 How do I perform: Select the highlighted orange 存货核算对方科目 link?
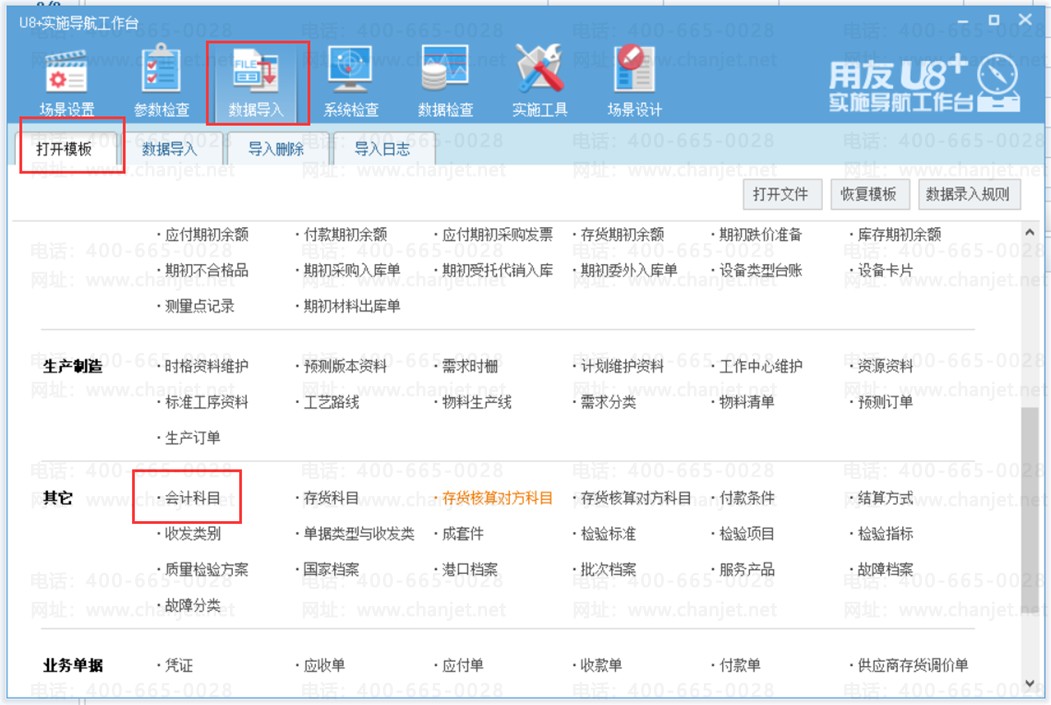click(497, 498)
